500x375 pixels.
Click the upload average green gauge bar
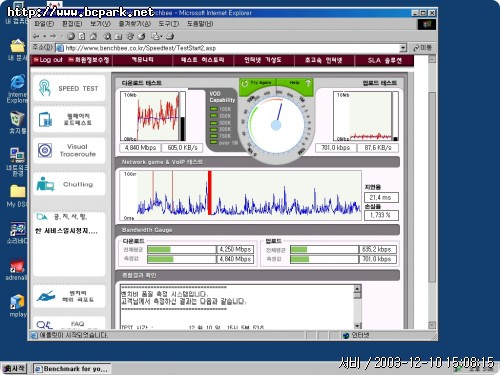[299, 249]
